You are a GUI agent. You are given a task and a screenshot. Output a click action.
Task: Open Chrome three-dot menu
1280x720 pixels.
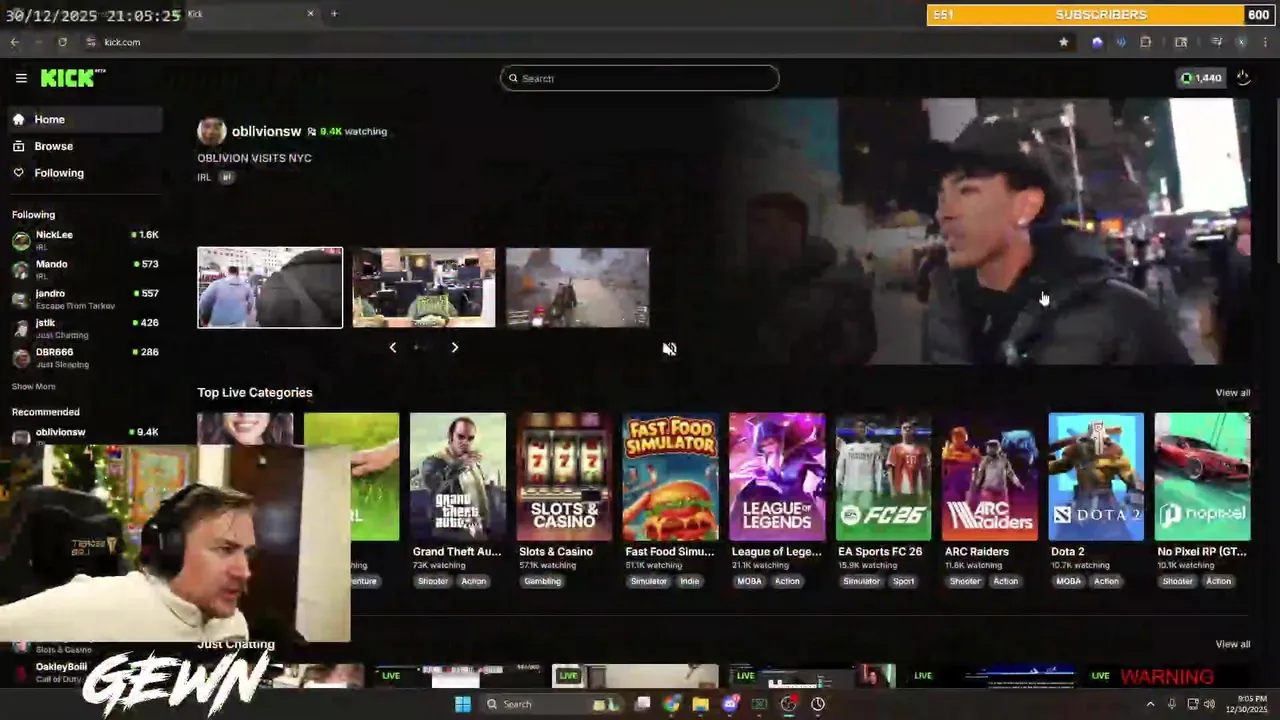(x=1265, y=42)
